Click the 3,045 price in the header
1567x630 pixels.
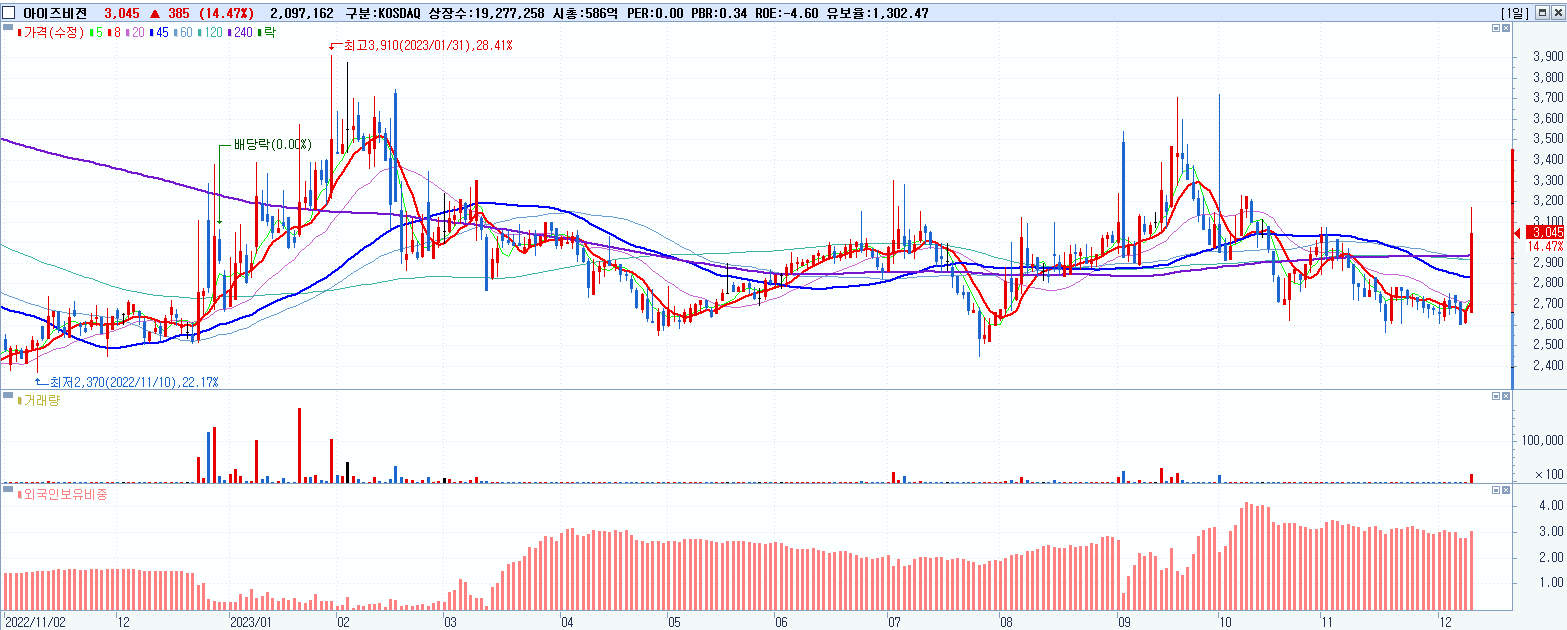point(122,13)
